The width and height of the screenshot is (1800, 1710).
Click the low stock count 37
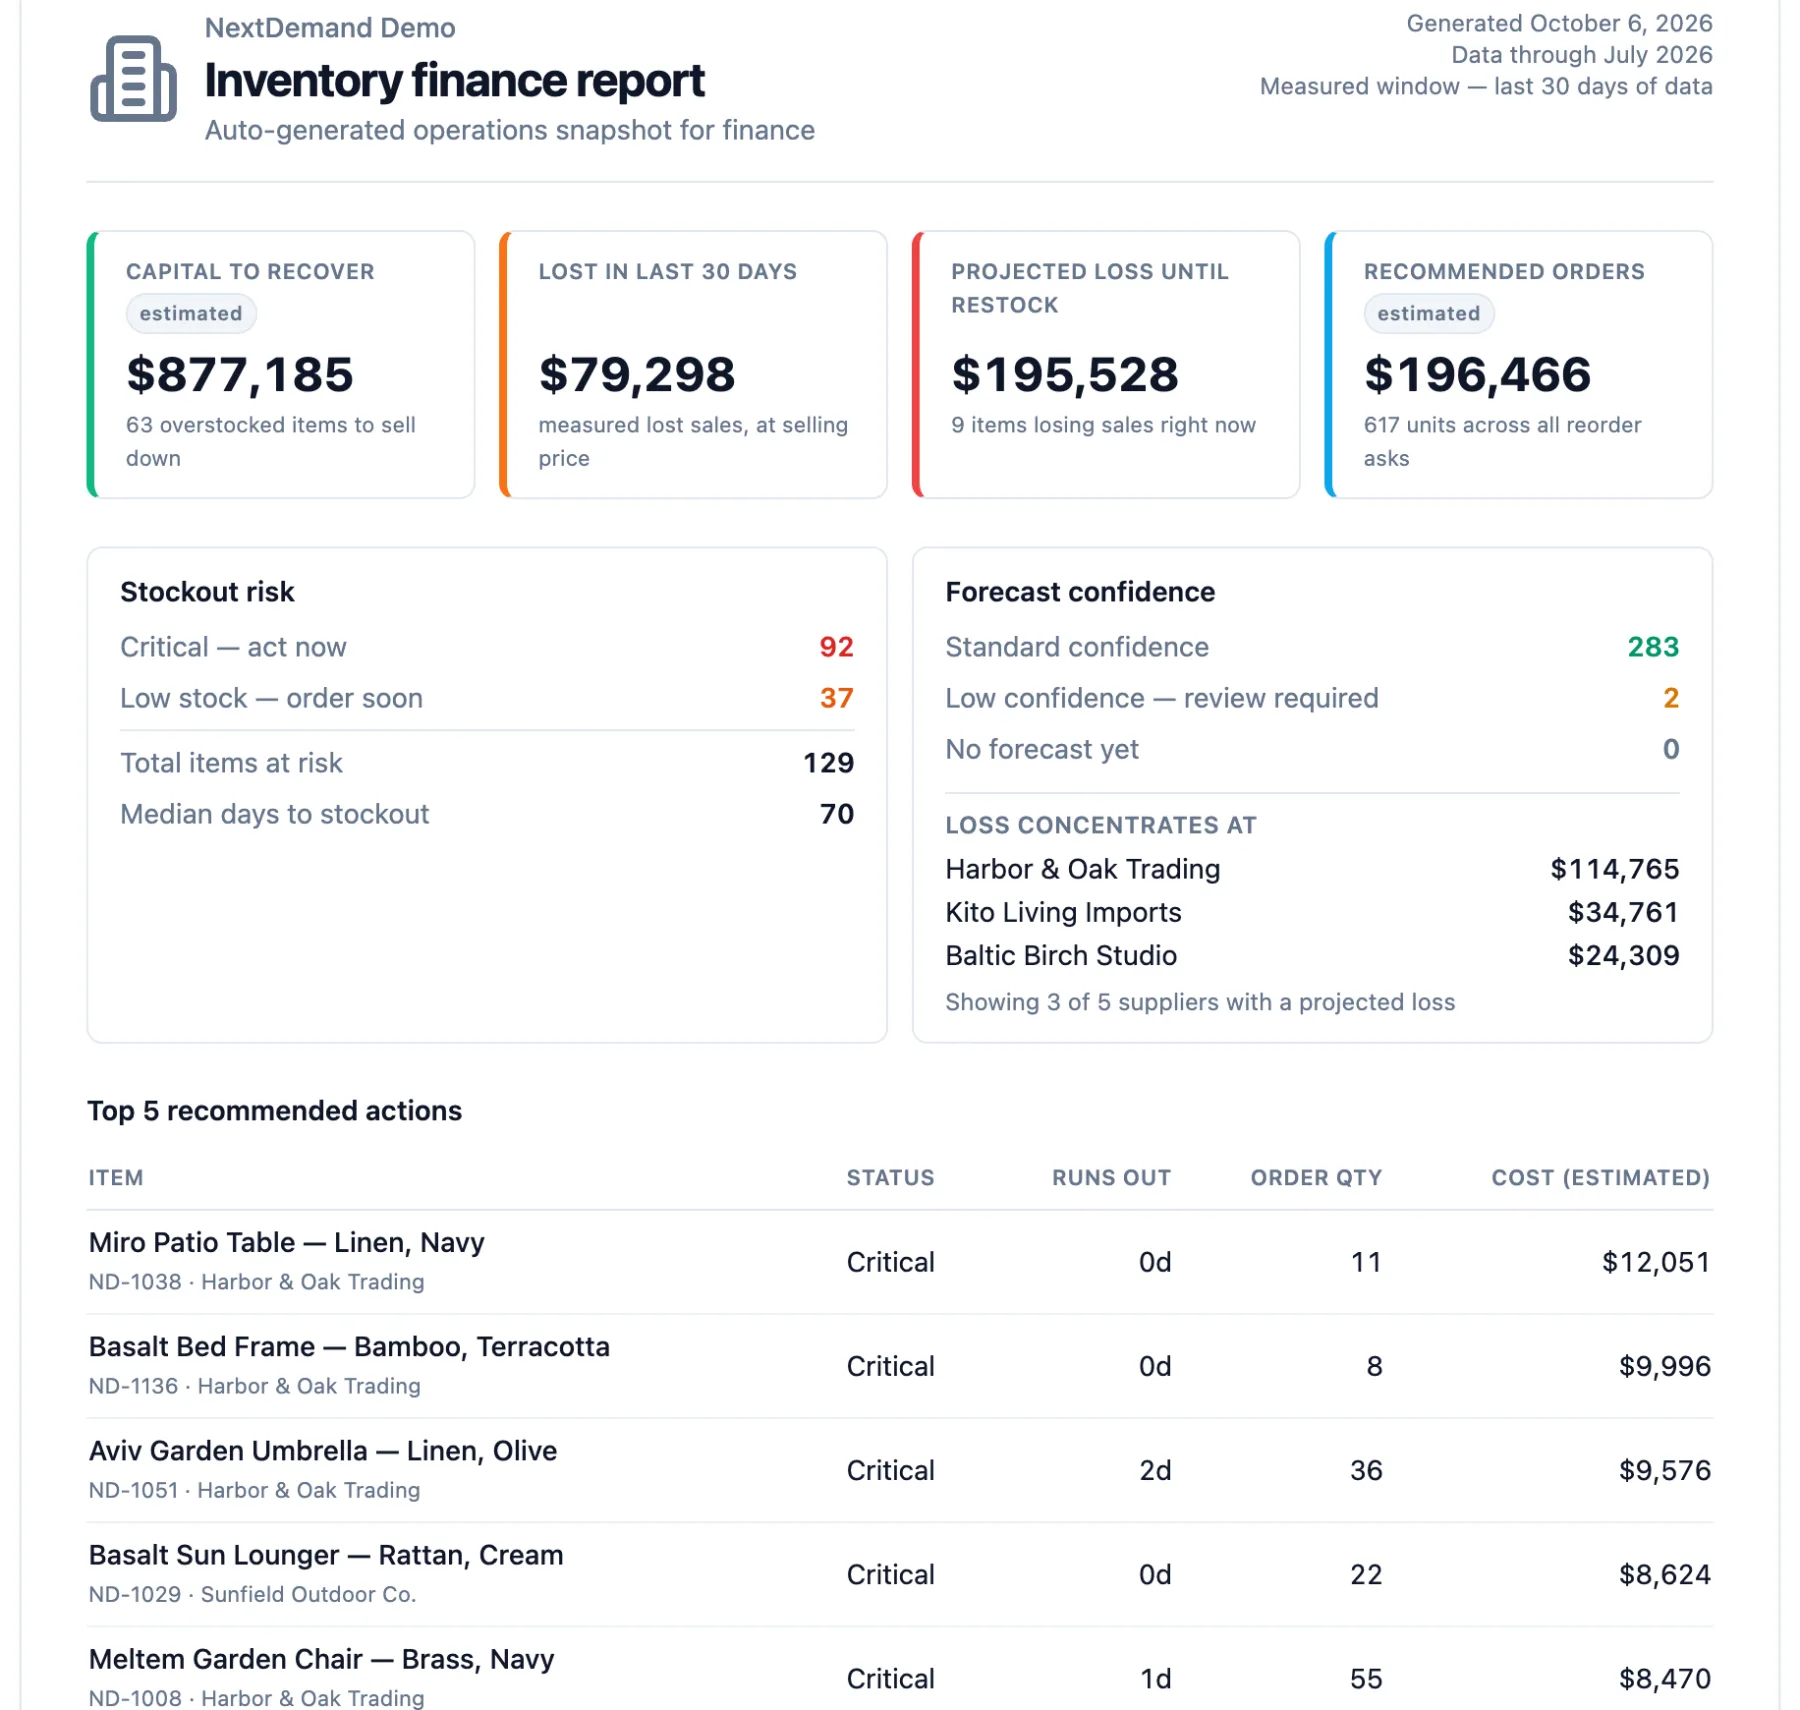836,698
